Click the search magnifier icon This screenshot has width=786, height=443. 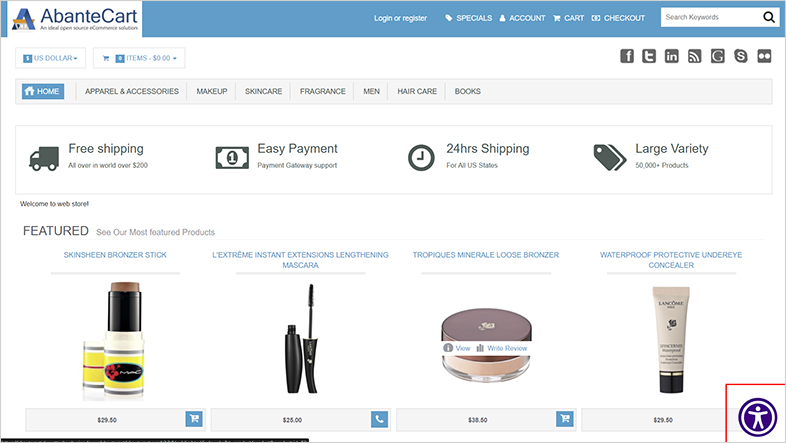pos(768,18)
